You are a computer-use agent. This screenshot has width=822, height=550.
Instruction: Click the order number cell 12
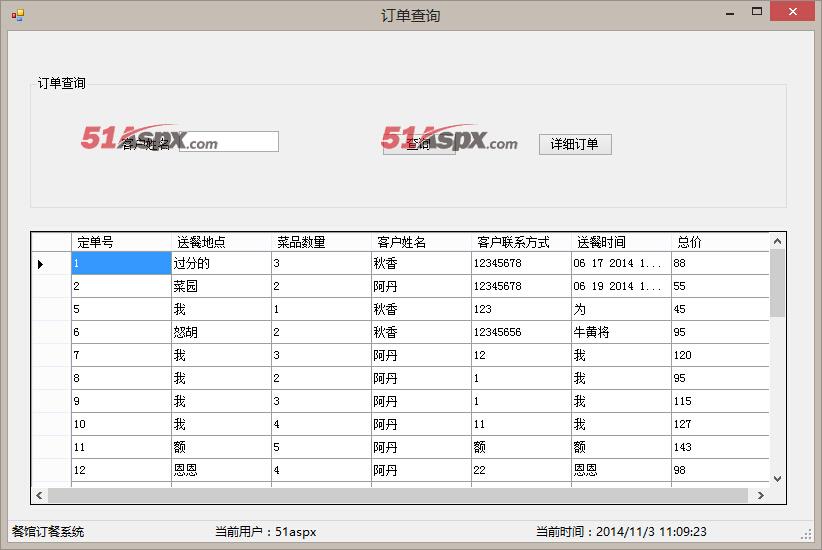point(120,470)
